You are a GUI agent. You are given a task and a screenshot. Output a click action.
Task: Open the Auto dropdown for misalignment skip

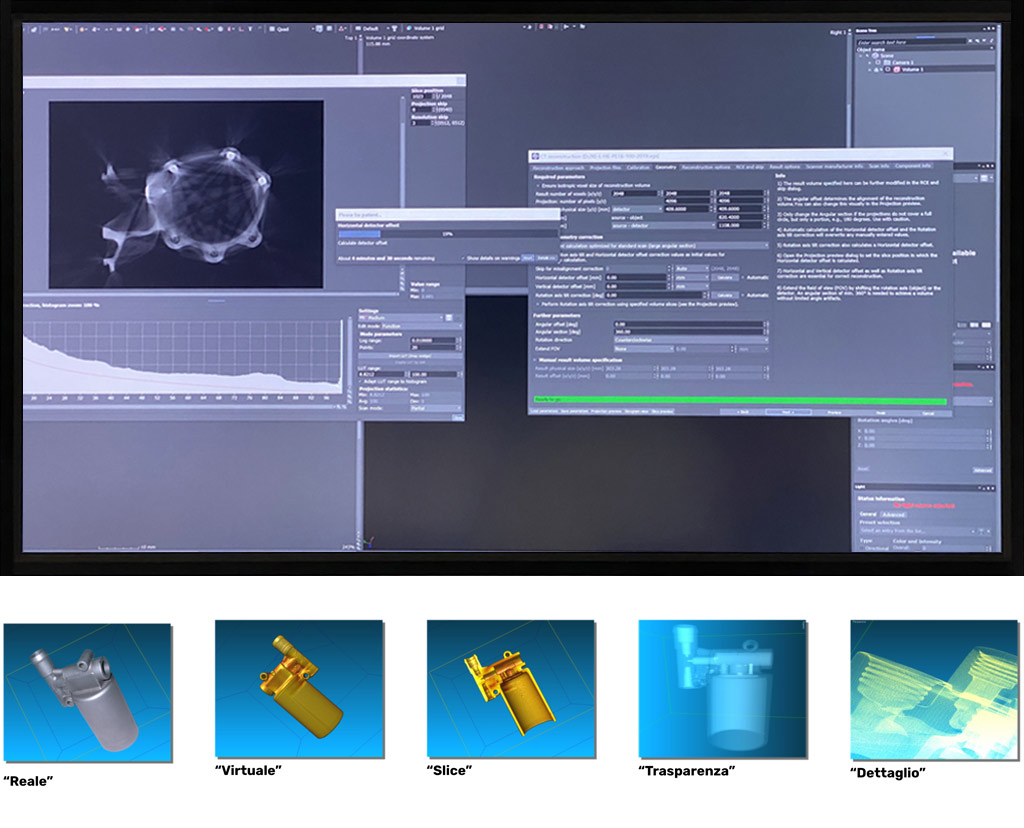pos(692,268)
